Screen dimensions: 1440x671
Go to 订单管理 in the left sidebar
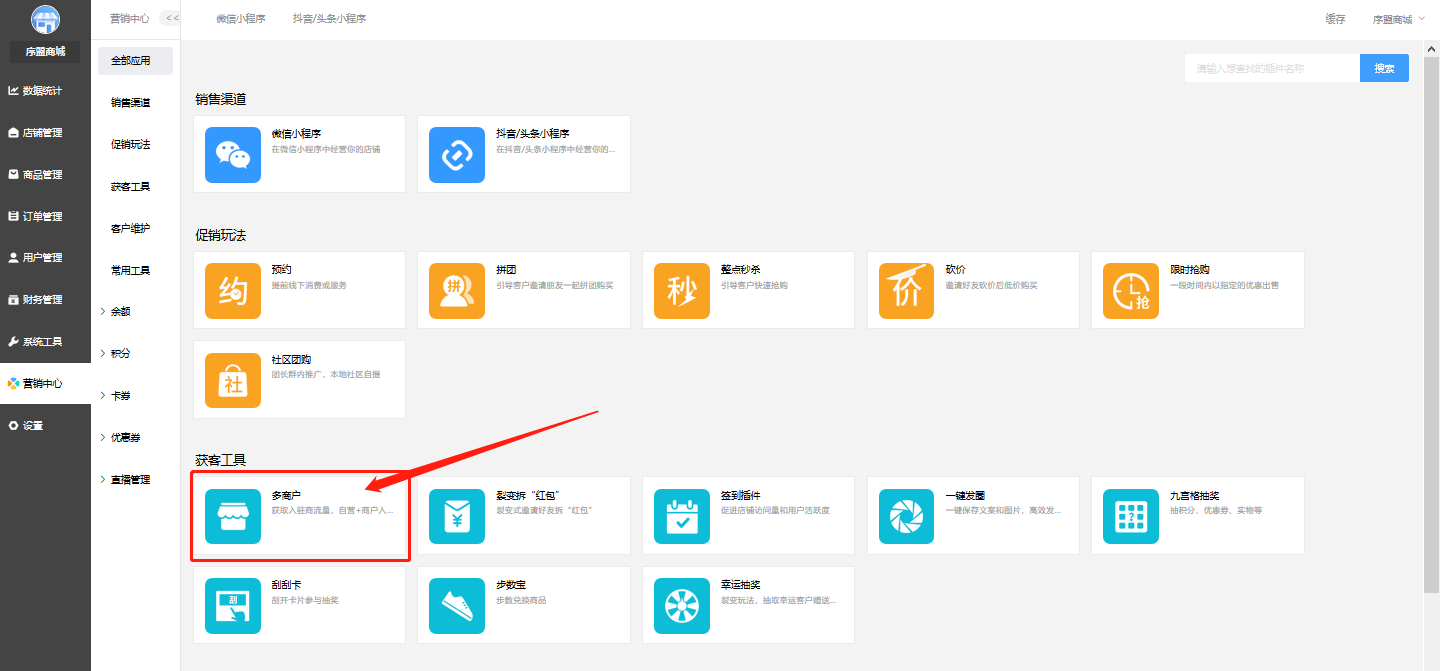coord(45,216)
